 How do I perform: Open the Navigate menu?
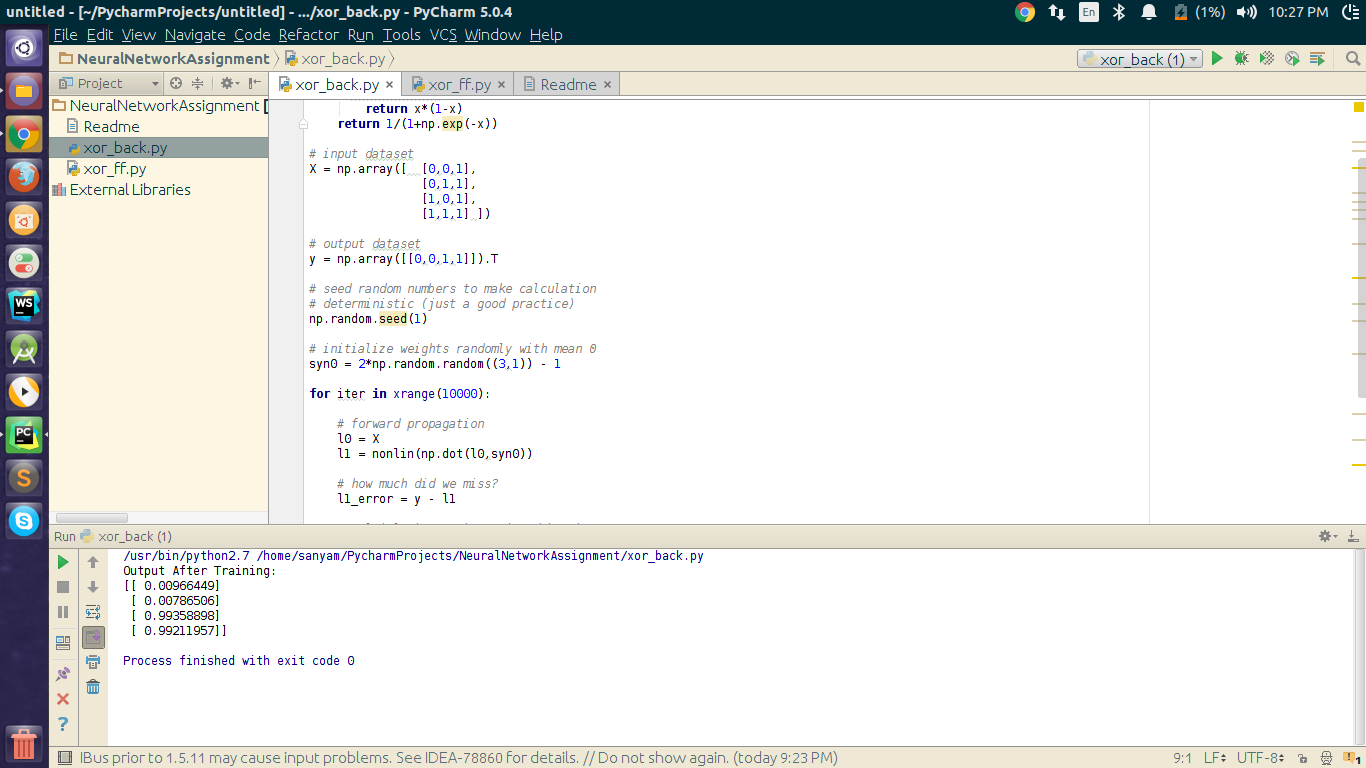(x=195, y=34)
